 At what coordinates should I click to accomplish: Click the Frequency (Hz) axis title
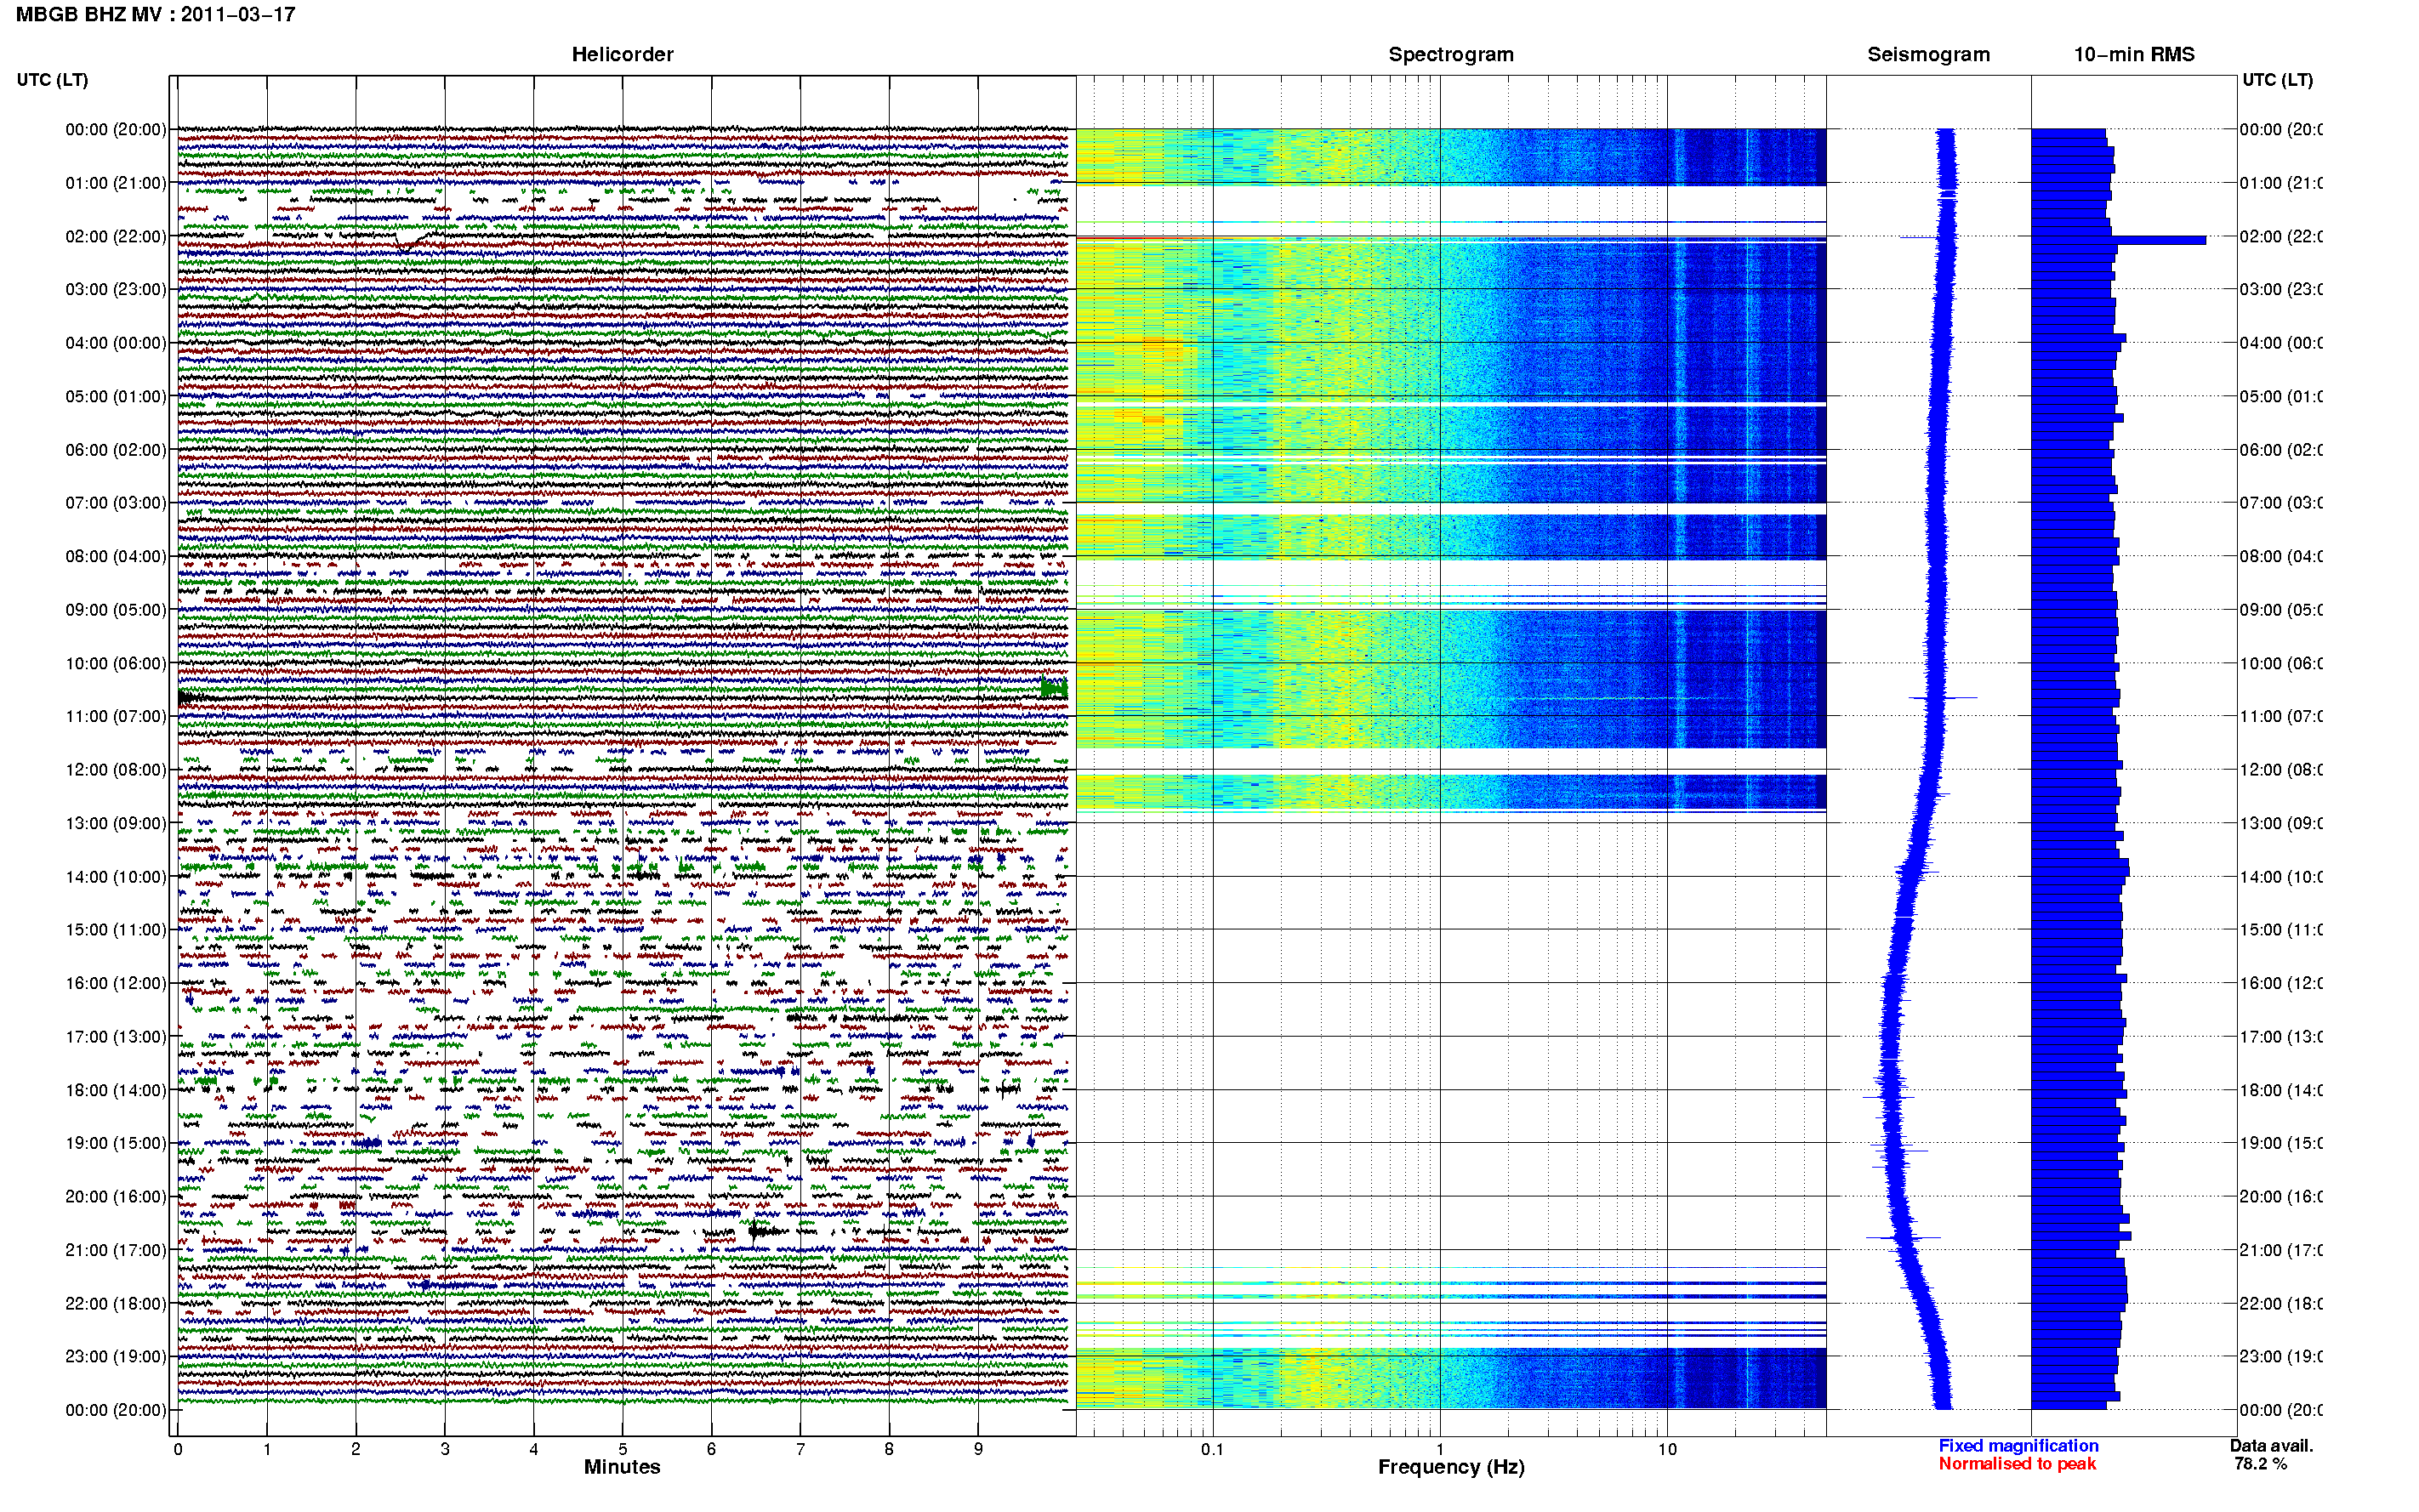point(1451,1468)
